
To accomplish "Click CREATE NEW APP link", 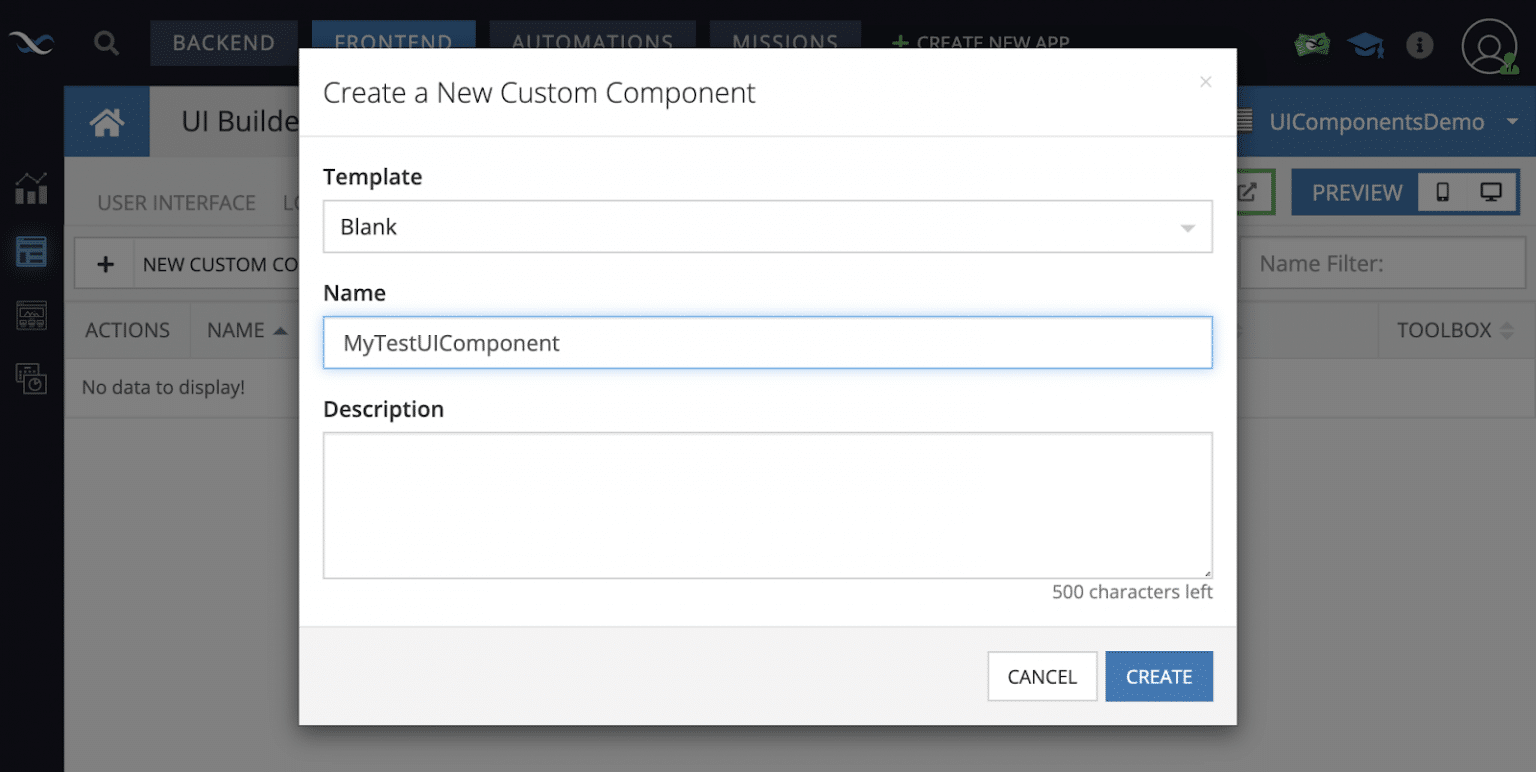I will [980, 42].
